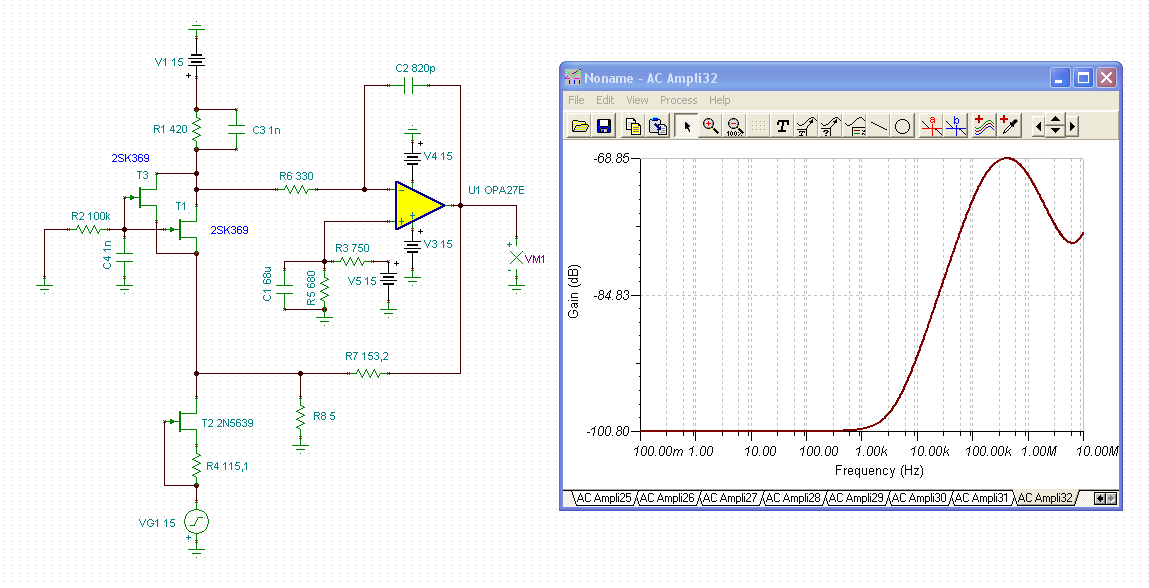The width and height of the screenshot is (1149, 588).
Task: Reset zoom to 100% magnifier
Action: tap(735, 126)
